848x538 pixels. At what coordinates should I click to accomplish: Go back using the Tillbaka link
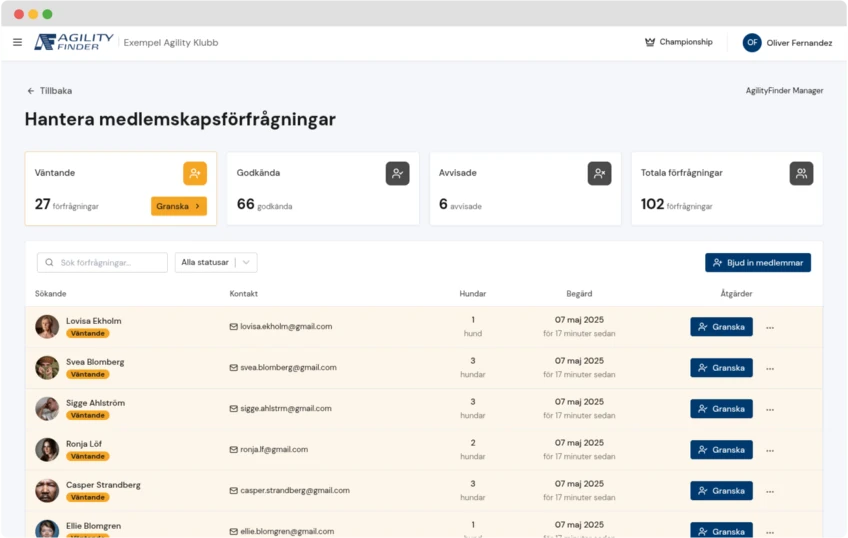pyautogui.click(x=49, y=91)
